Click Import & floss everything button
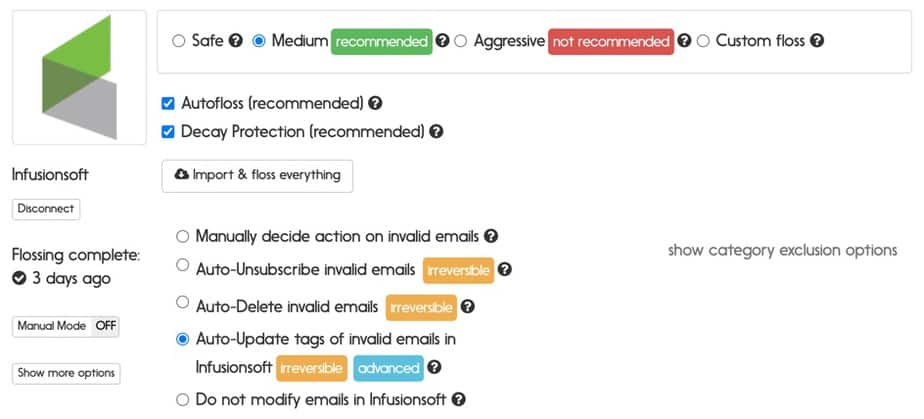 point(258,176)
